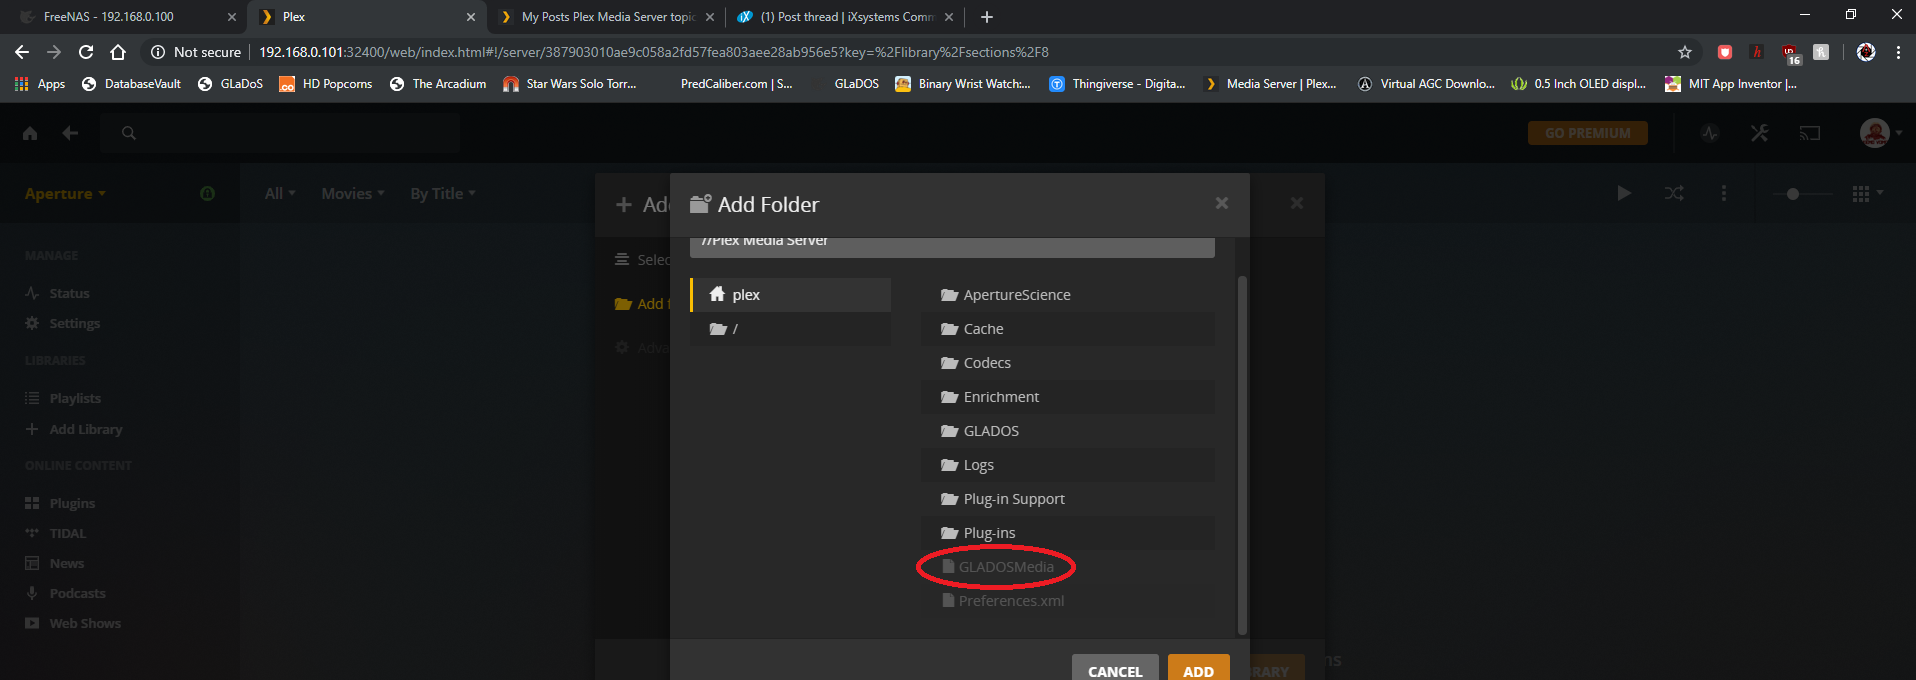Close the Add Folder dialog
Screen dimensions: 1916x680
(1222, 203)
